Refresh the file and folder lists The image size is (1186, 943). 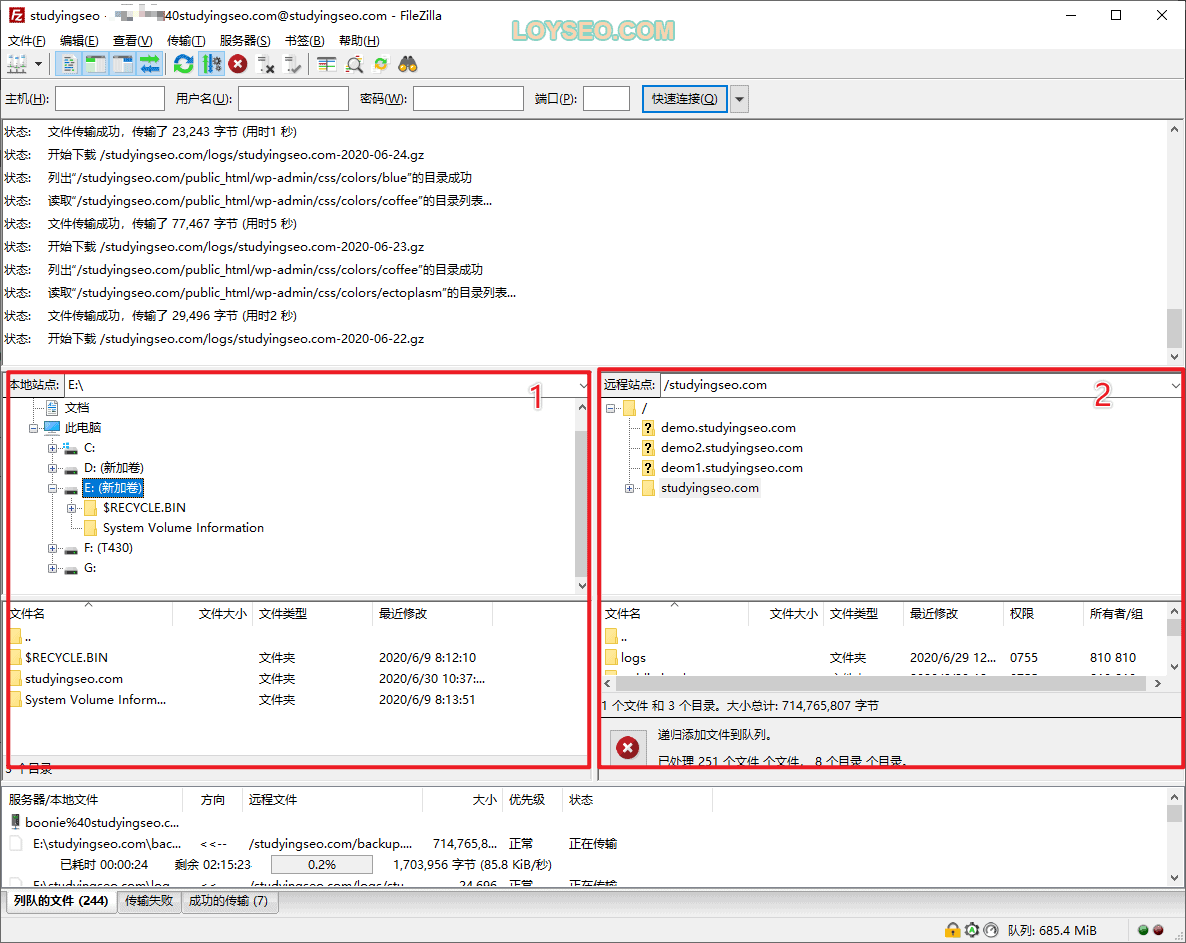click(x=183, y=64)
